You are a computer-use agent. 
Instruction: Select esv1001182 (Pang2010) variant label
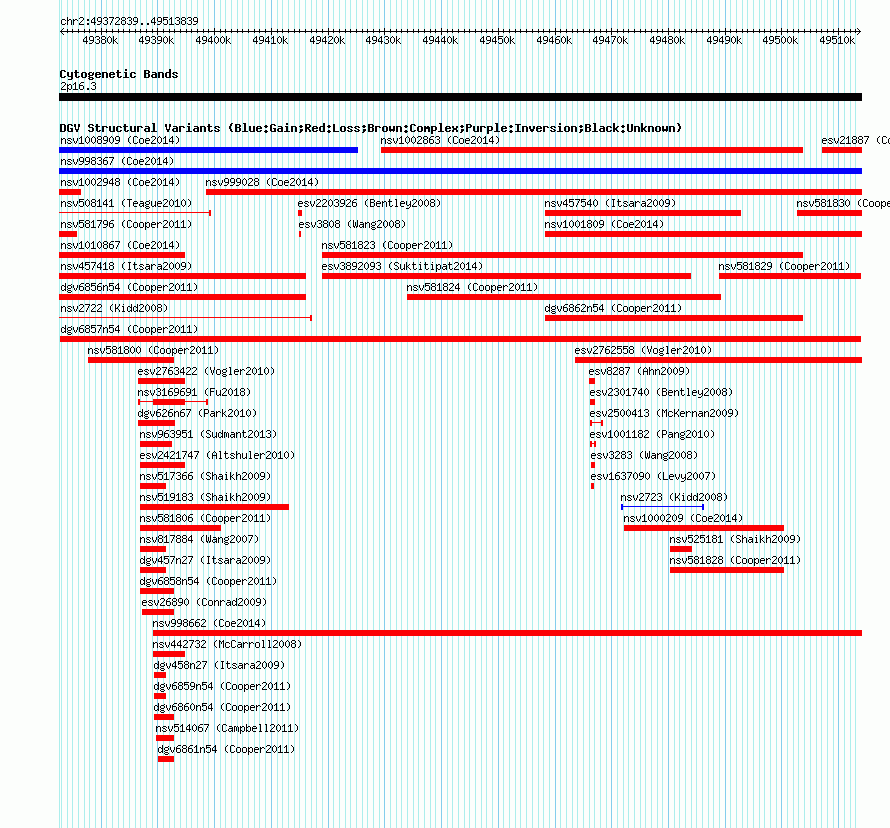pyautogui.click(x=652, y=434)
